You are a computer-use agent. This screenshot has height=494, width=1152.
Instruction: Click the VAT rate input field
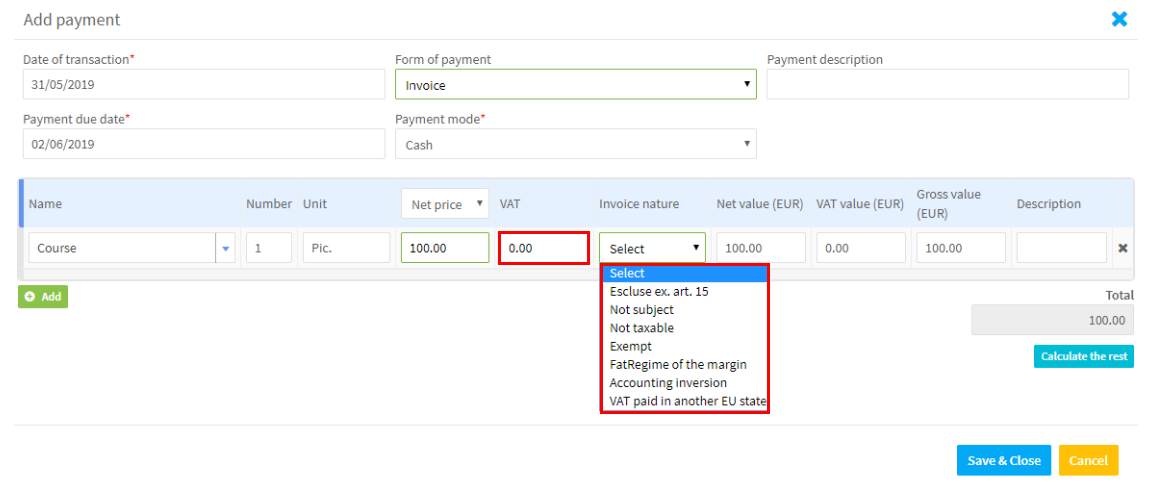pos(543,248)
